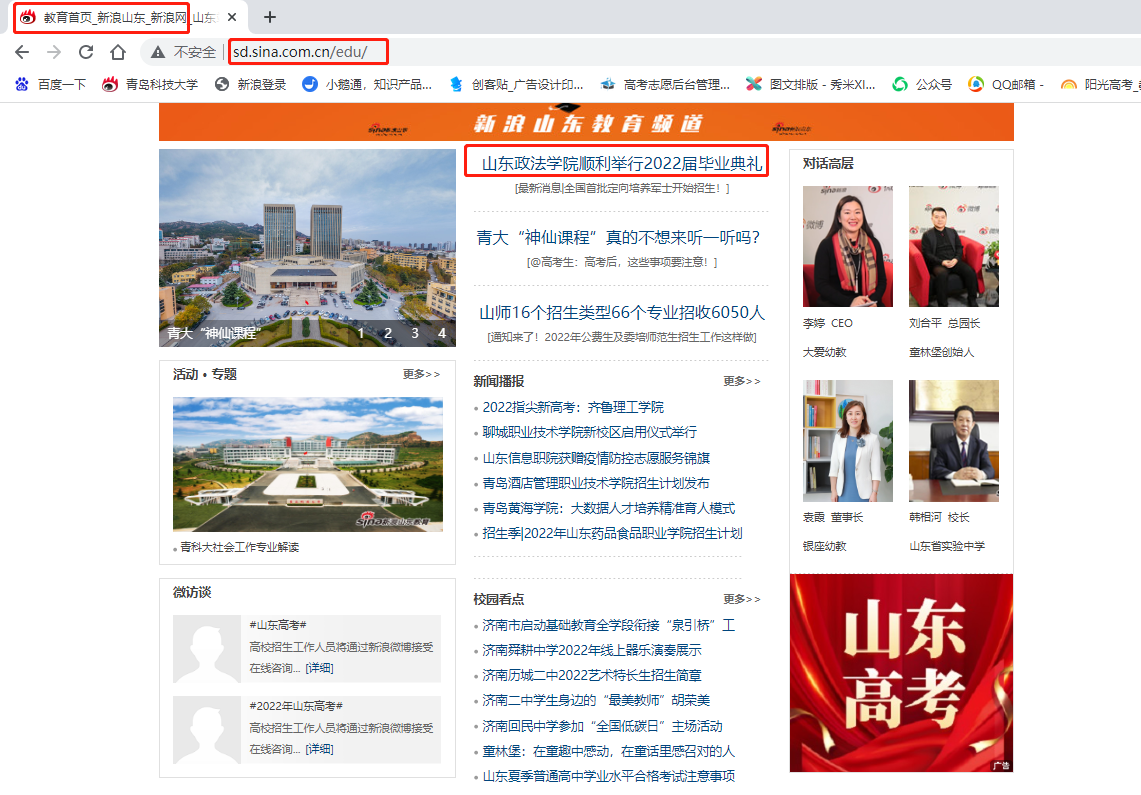This screenshot has width=1141, height=795.
Task: Open the browser home page
Action: (x=118, y=52)
